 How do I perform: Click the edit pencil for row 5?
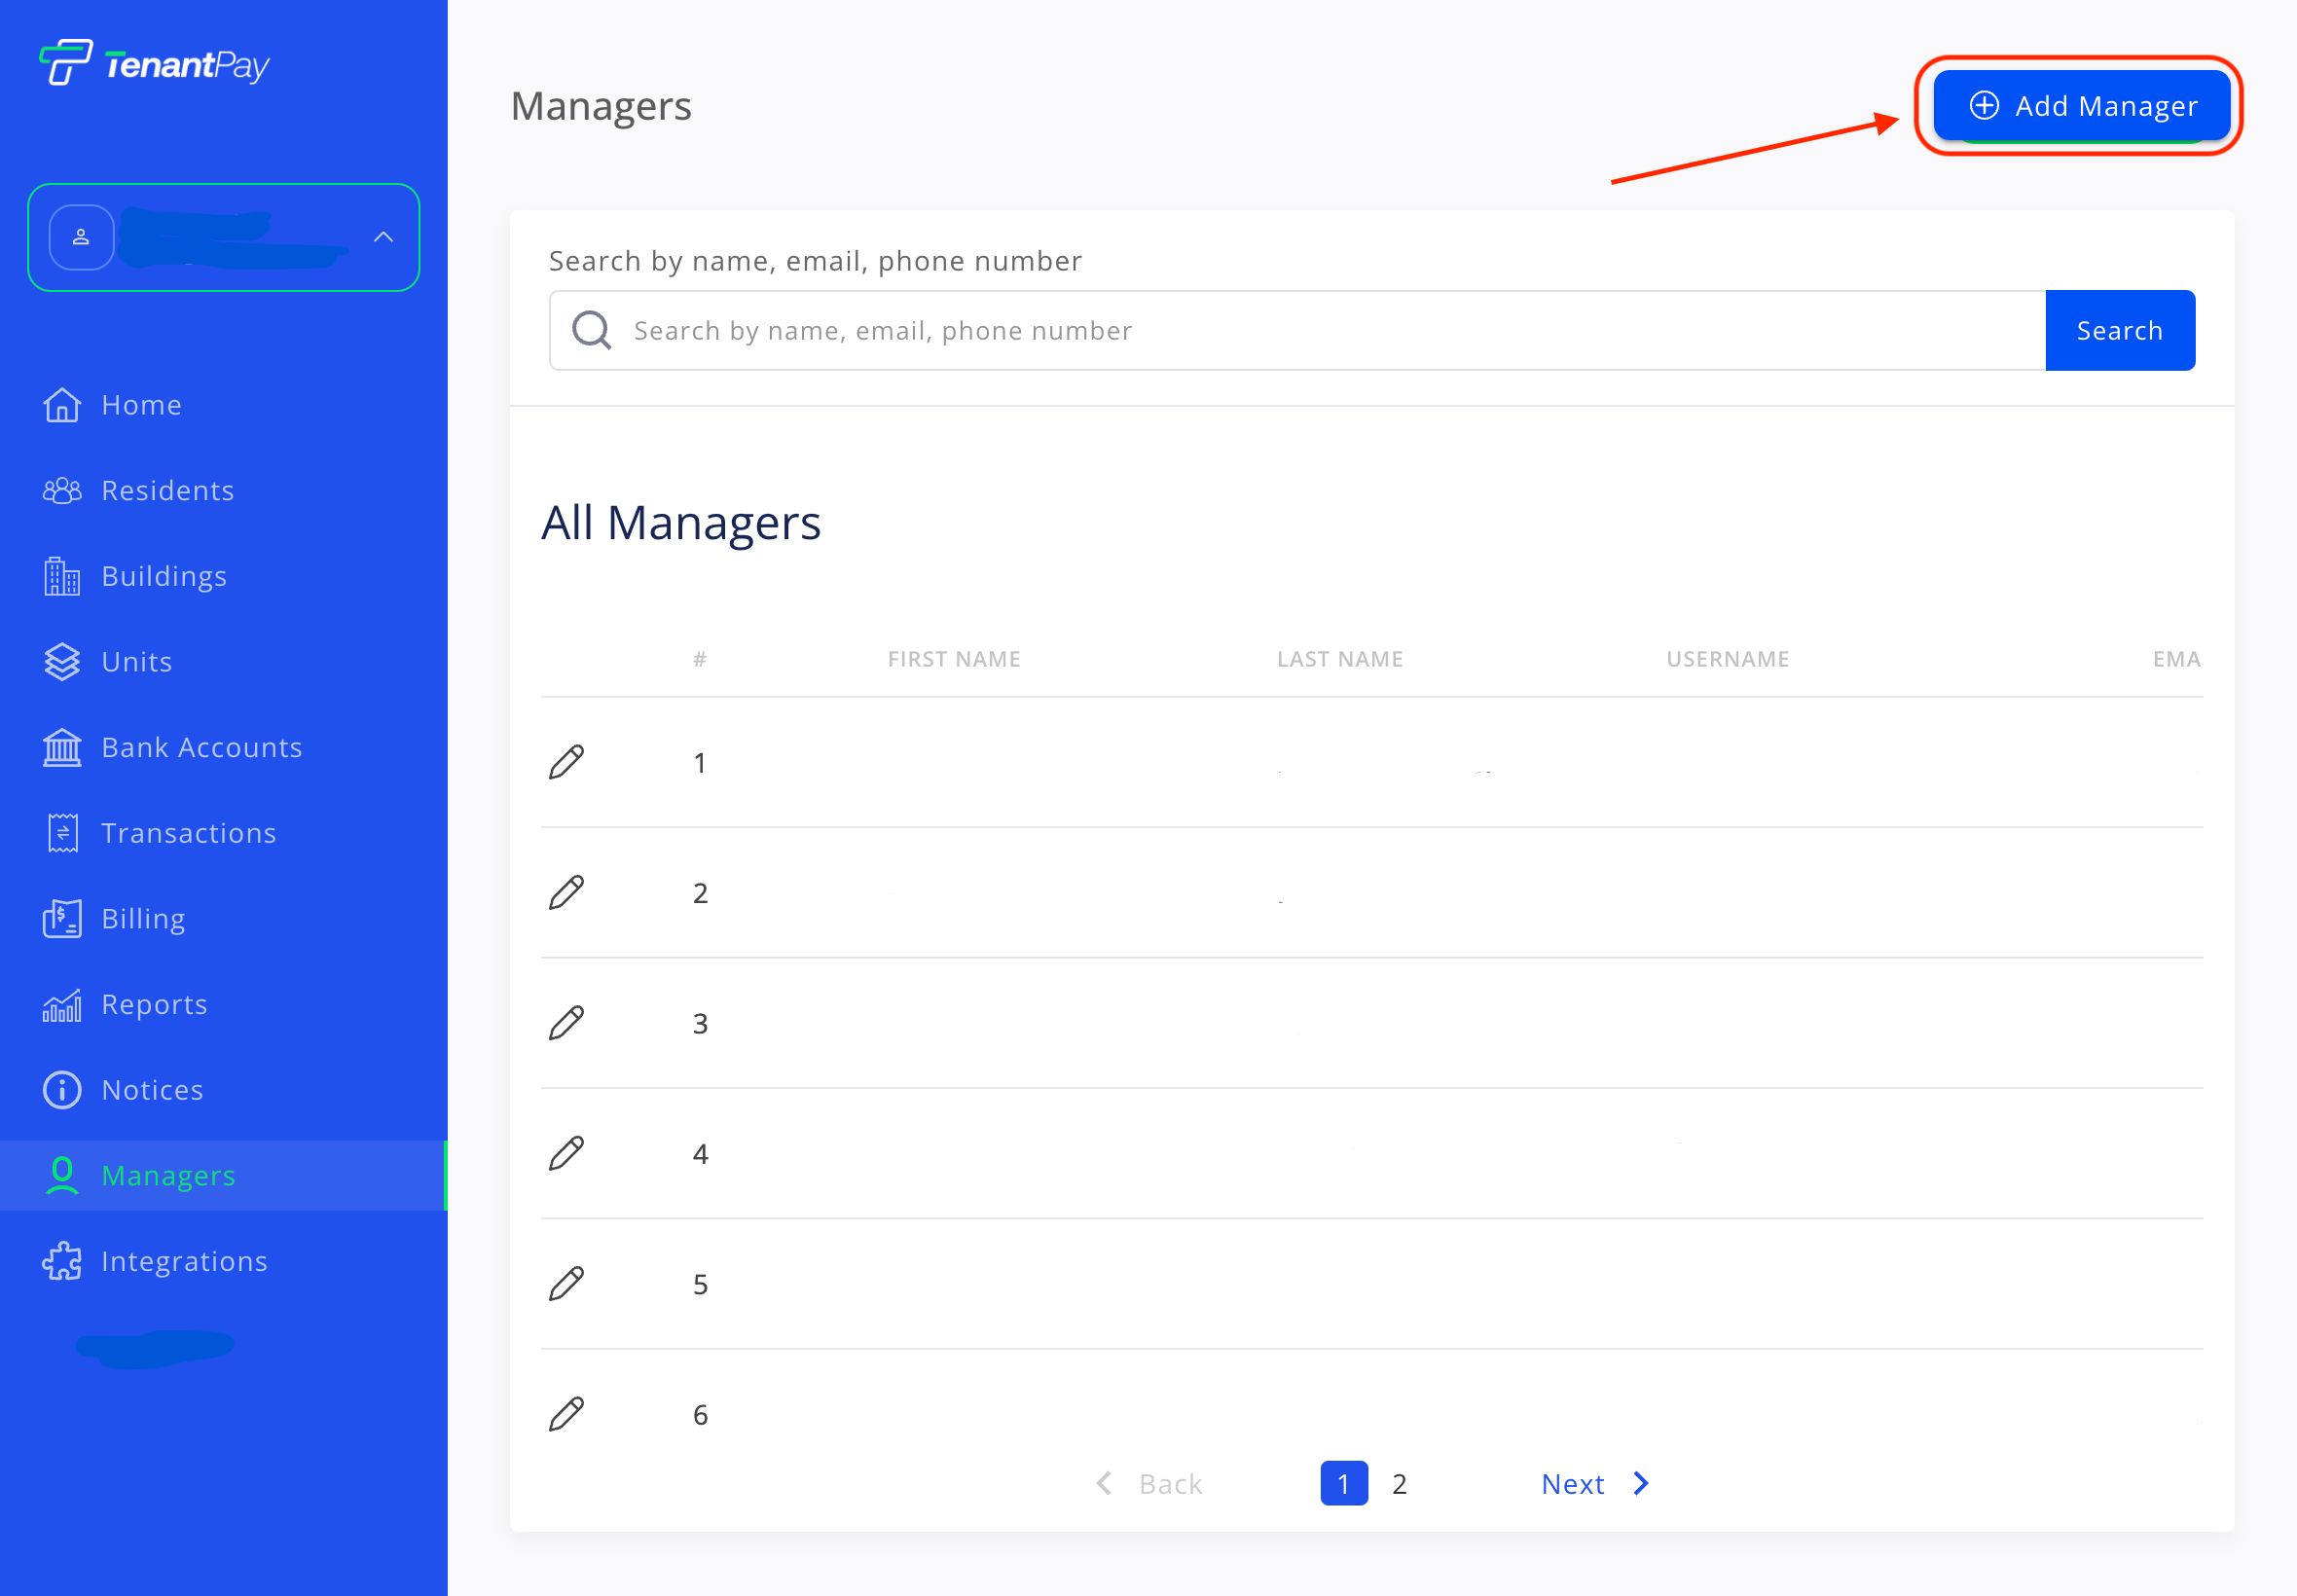[x=566, y=1283]
